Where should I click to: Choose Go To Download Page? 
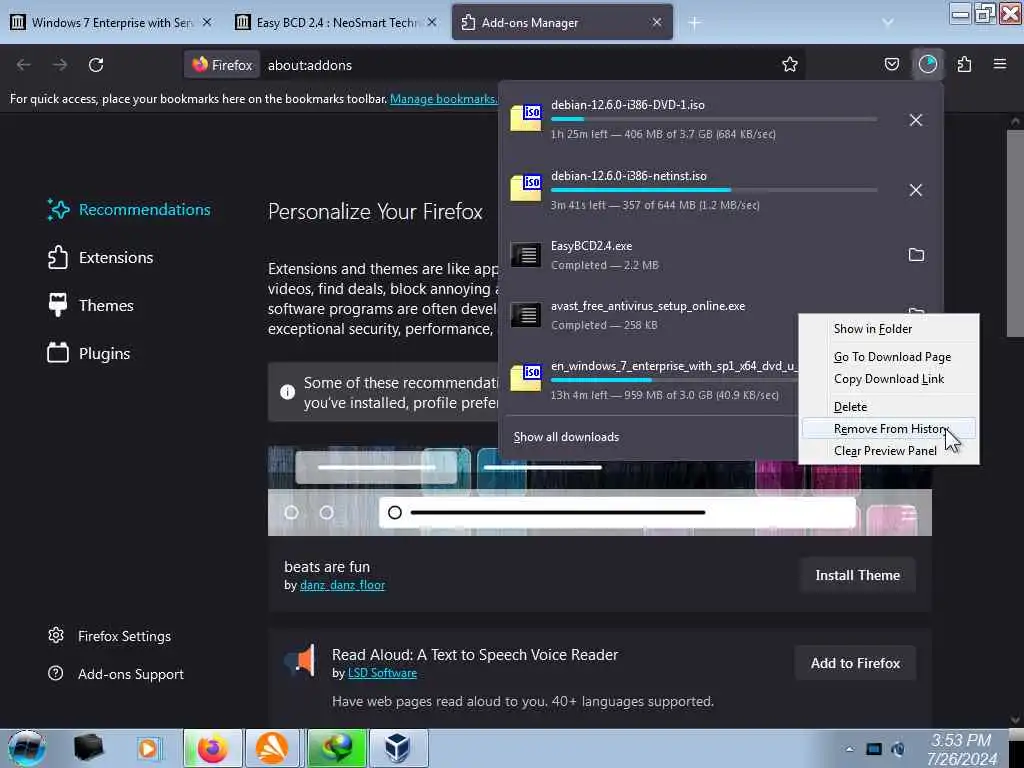point(888,357)
